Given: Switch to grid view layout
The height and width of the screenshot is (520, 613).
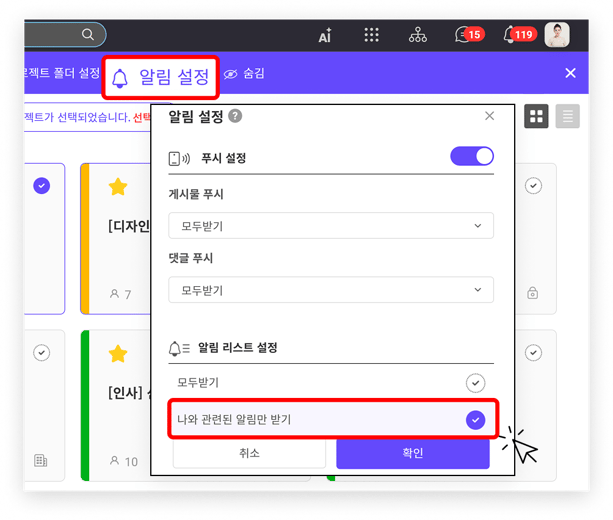Looking at the screenshot, I should pyautogui.click(x=537, y=116).
